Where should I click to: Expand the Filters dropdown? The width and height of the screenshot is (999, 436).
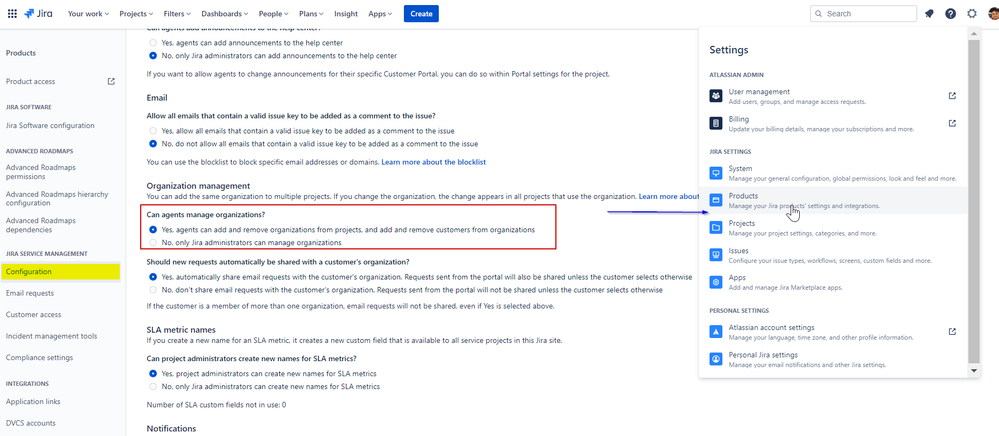(x=178, y=13)
